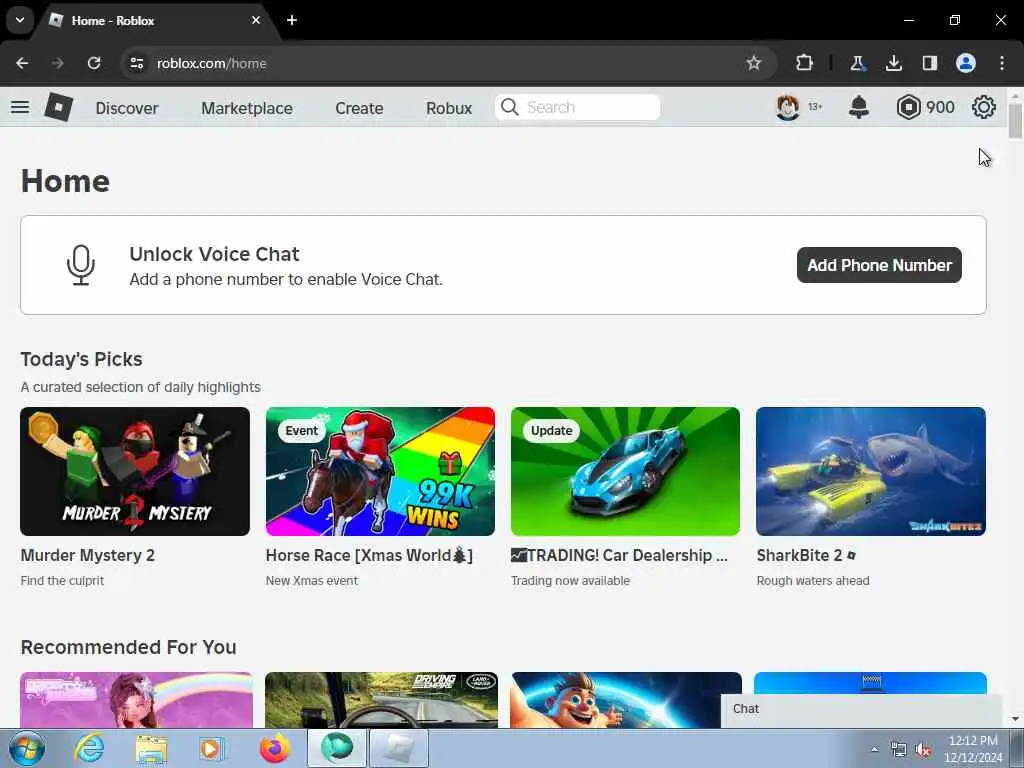Click the Roblox logo icon
The height and width of the screenshot is (768, 1024).
click(58, 107)
